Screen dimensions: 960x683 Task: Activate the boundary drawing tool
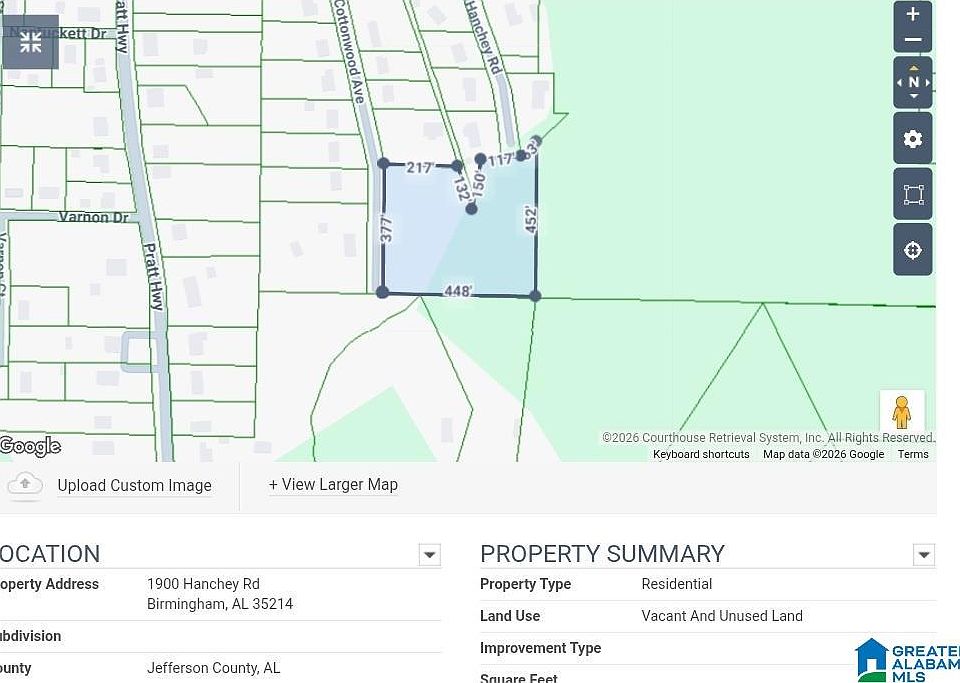(912, 193)
